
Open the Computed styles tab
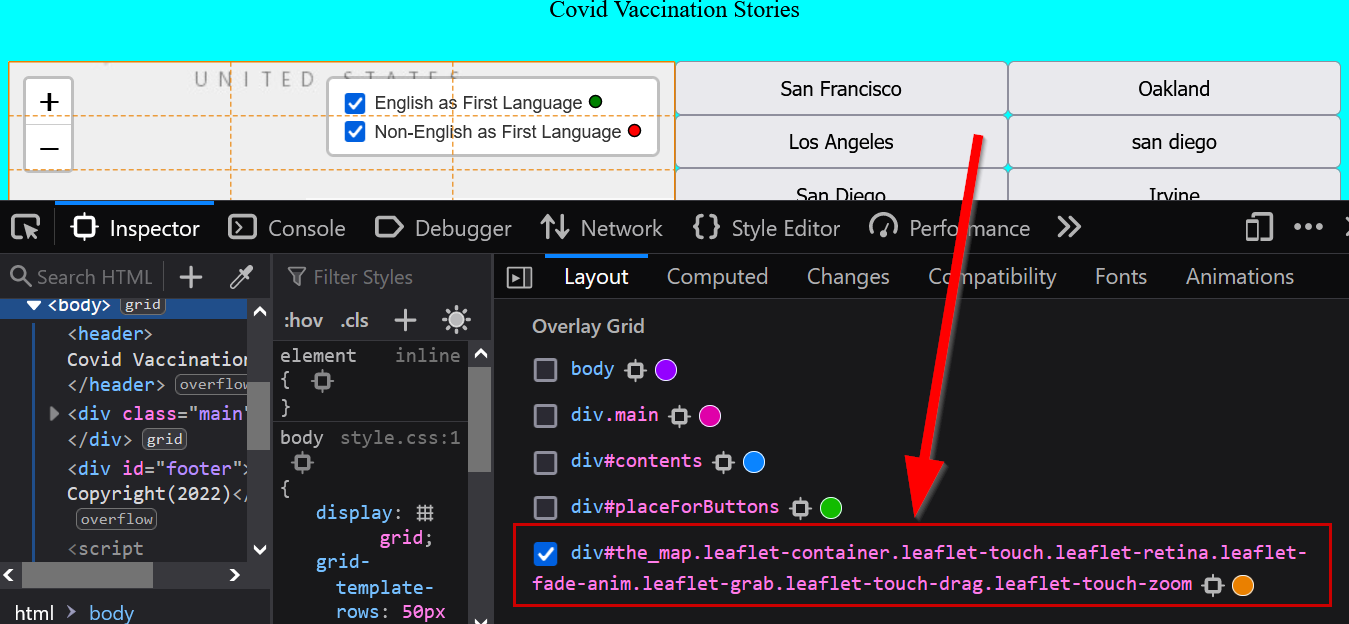point(717,277)
